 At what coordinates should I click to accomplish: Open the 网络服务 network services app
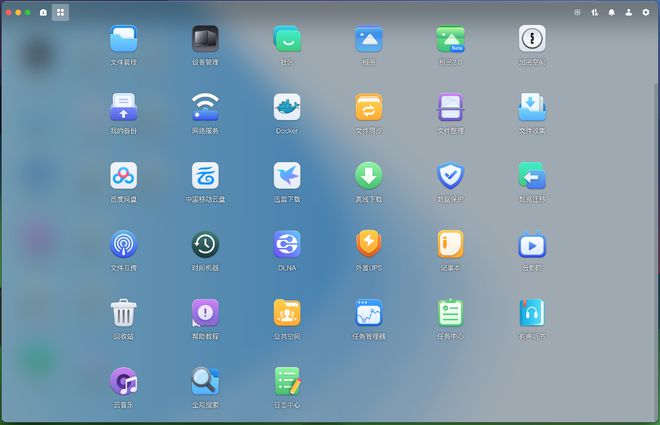pyautogui.click(x=205, y=108)
